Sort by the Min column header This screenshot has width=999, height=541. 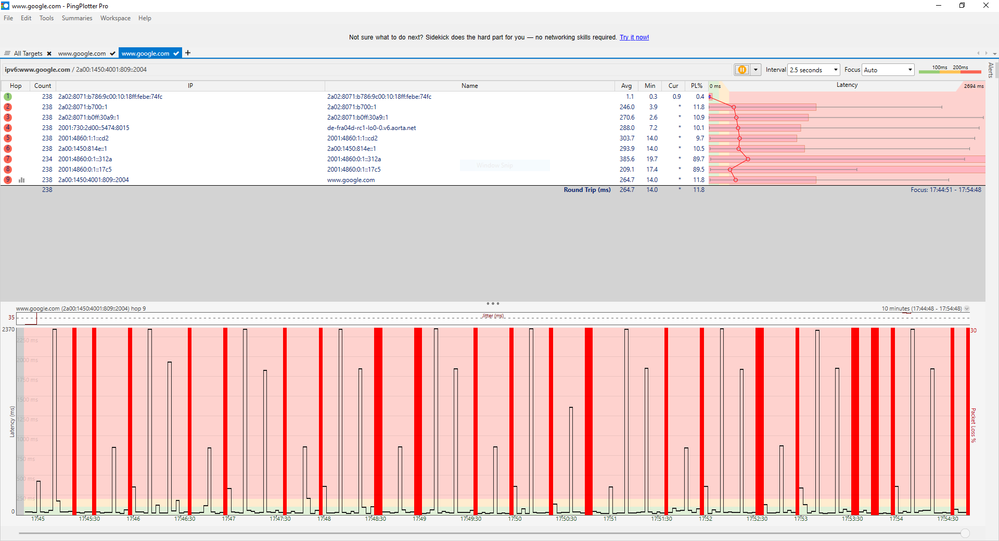coord(650,85)
